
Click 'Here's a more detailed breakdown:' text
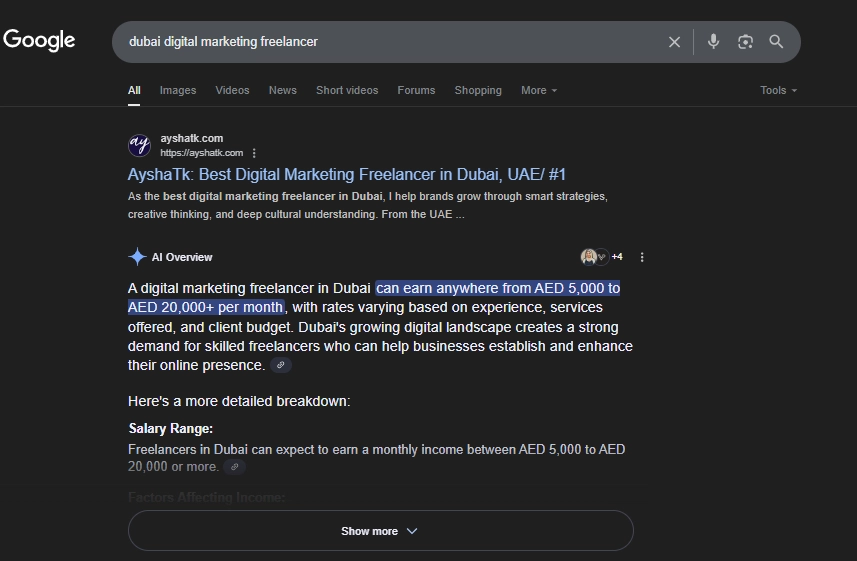[239, 401]
